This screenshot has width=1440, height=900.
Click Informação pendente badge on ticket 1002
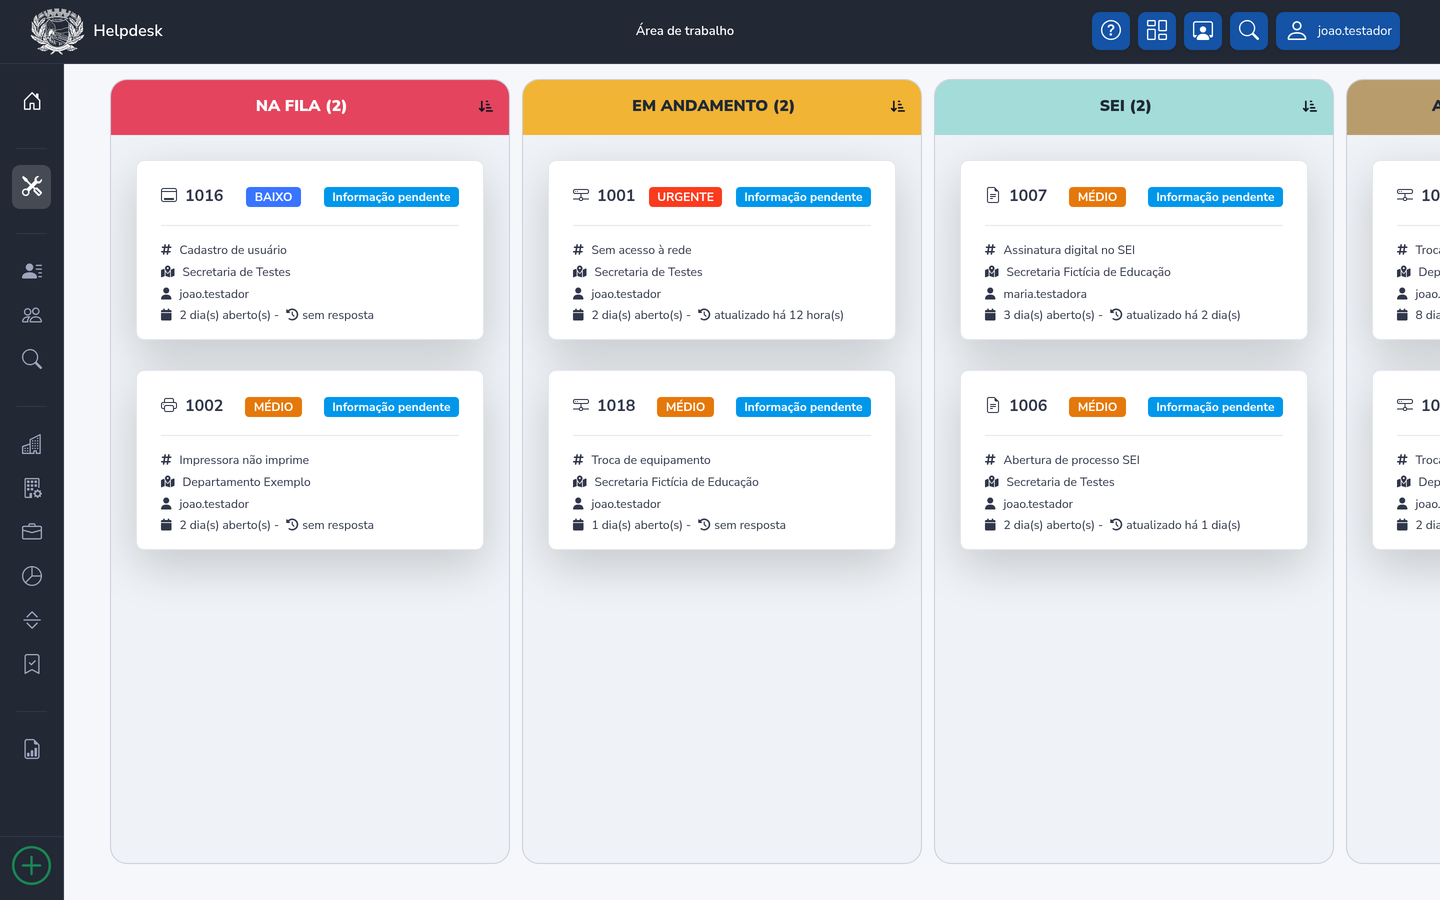tap(391, 407)
